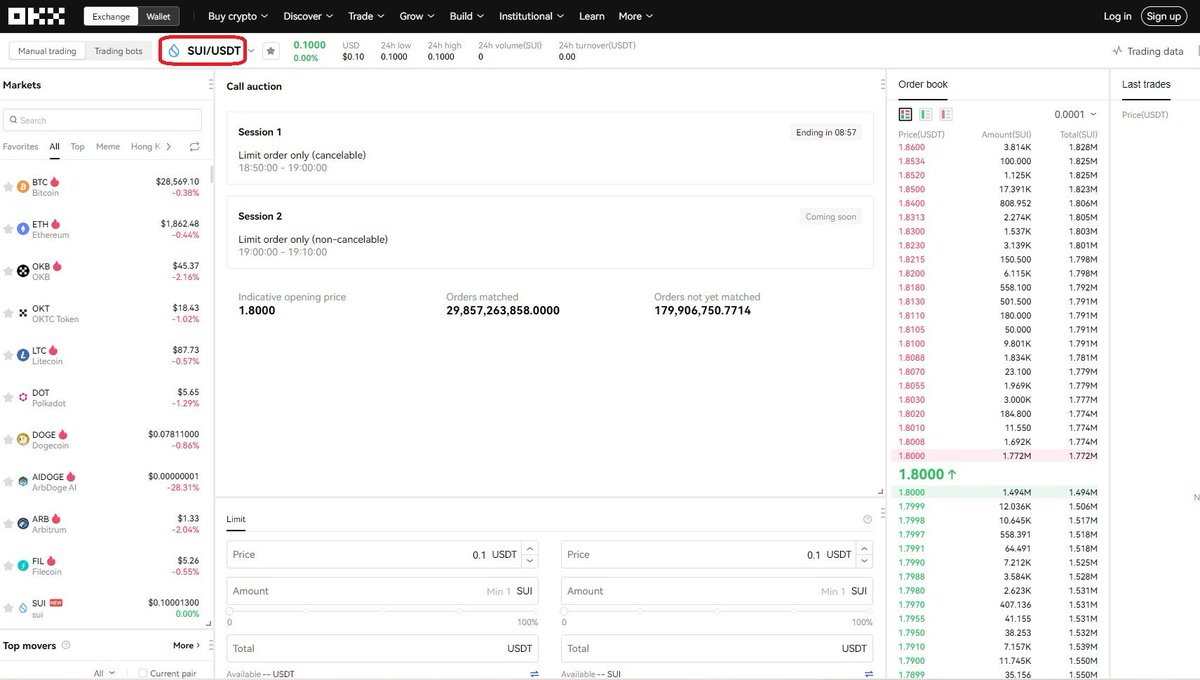Click the SUI droplet icon in pair selector
The height and width of the screenshot is (680, 1200).
tap(174, 51)
